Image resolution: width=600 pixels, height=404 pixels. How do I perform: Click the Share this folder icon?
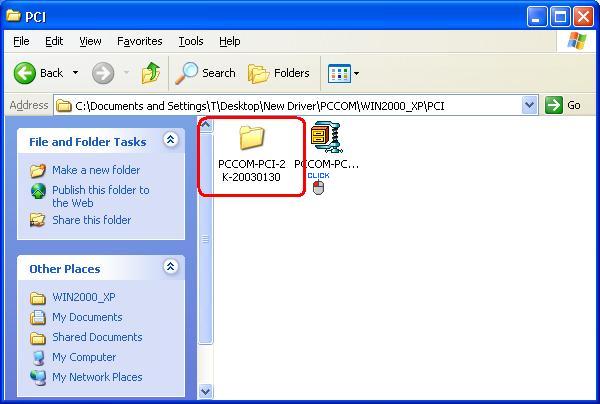[38, 220]
